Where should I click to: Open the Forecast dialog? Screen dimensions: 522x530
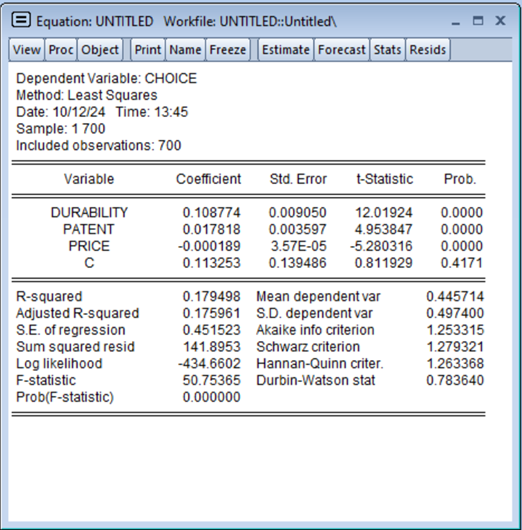[x=341, y=50]
